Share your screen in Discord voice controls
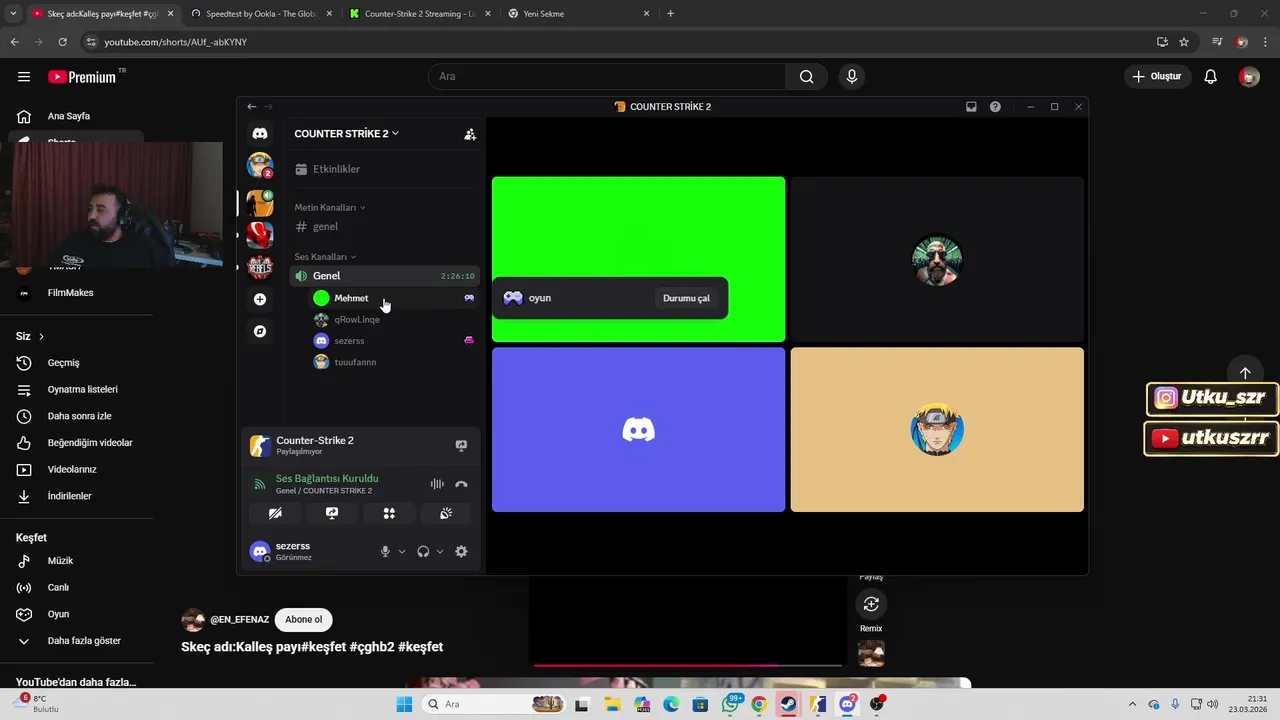The height and width of the screenshot is (720, 1280). [332, 513]
